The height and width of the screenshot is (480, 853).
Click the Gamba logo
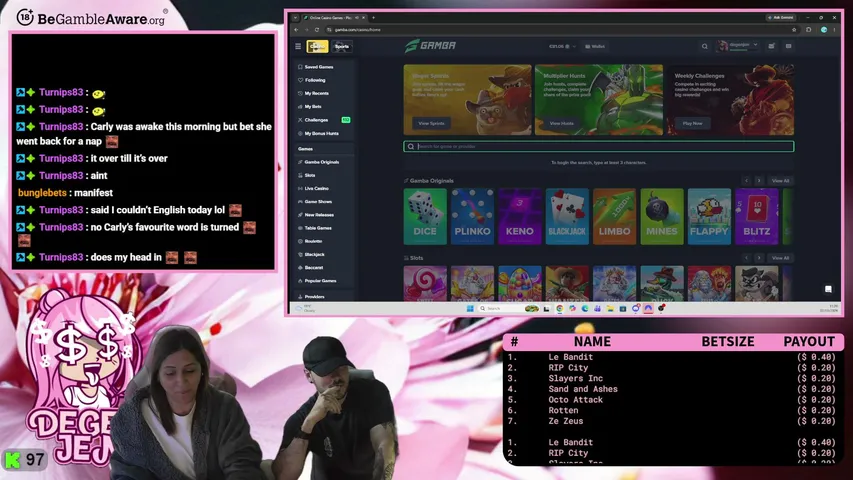click(430, 46)
